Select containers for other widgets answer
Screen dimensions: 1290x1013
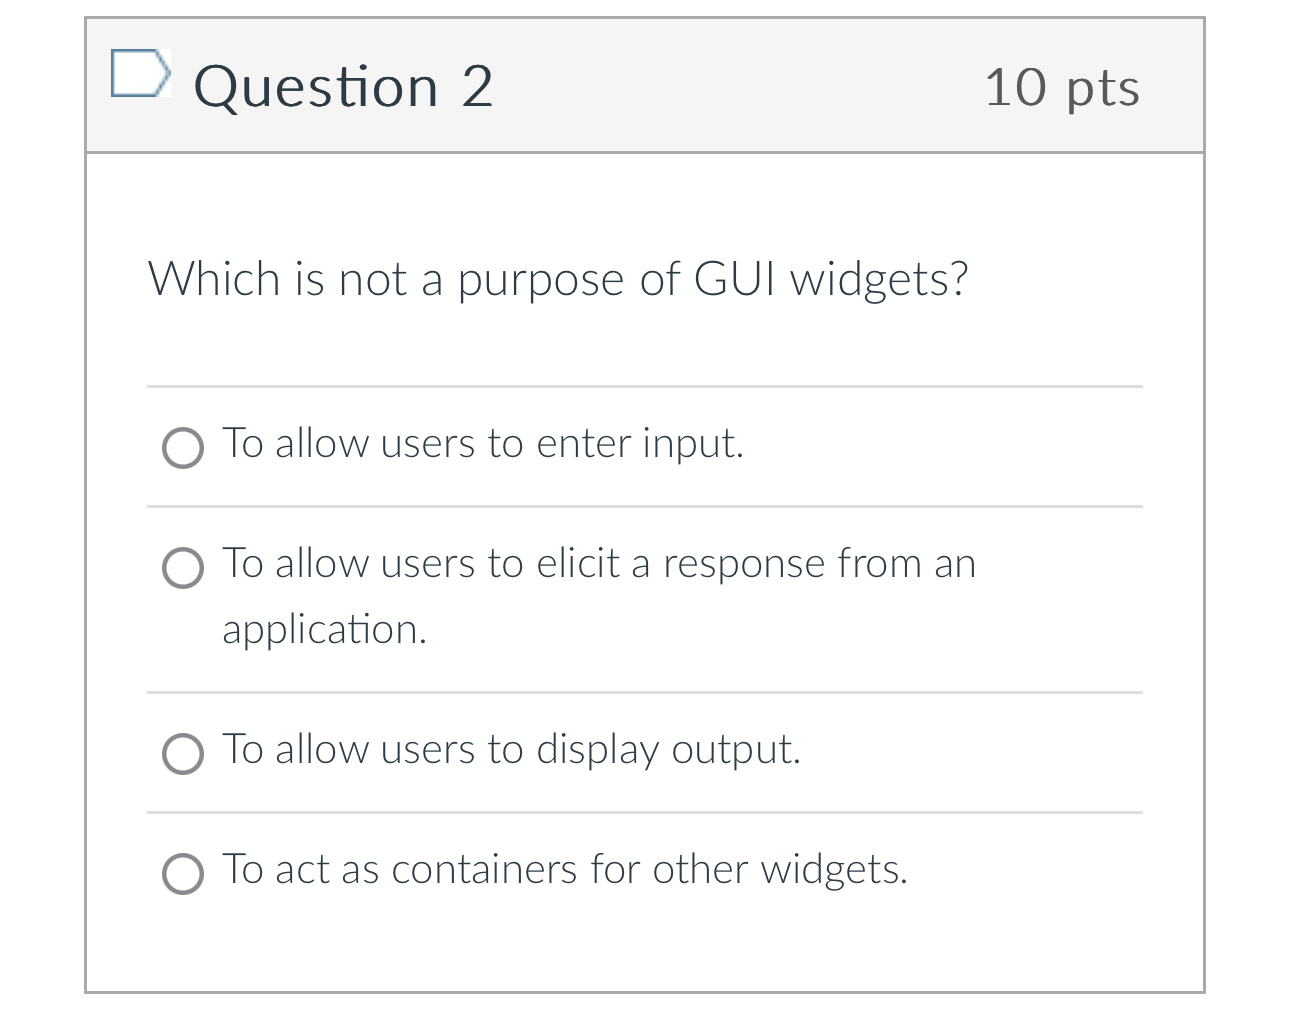click(183, 874)
